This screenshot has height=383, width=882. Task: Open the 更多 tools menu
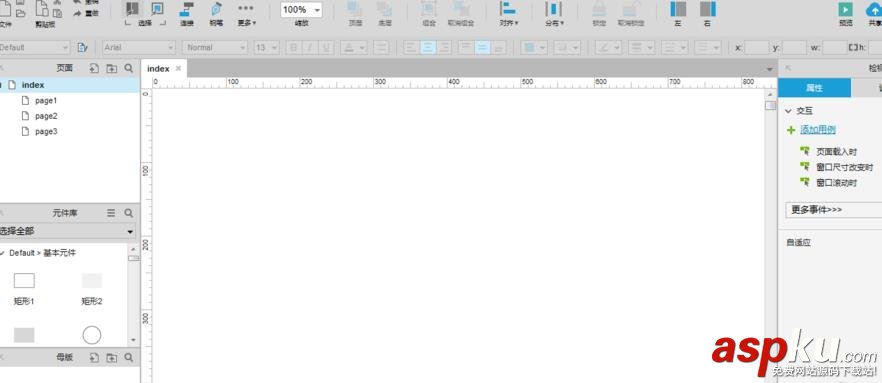(246, 14)
